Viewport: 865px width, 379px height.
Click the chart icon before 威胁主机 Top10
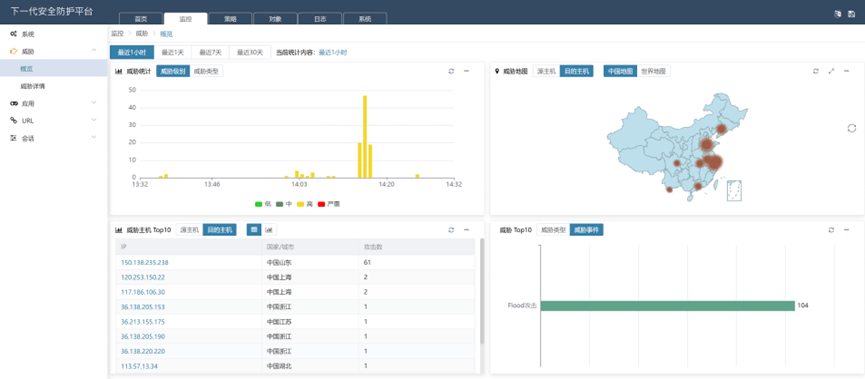pyautogui.click(x=119, y=229)
